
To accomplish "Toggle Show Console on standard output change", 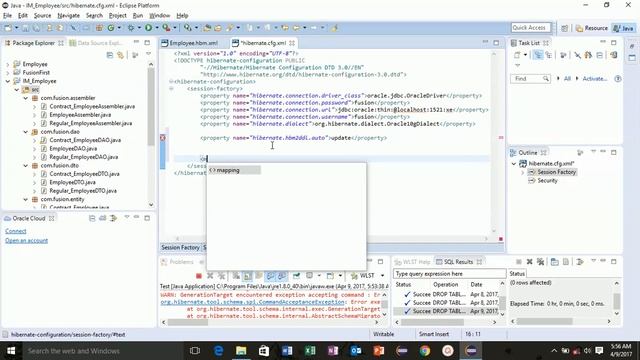I will [x=270, y=276].
